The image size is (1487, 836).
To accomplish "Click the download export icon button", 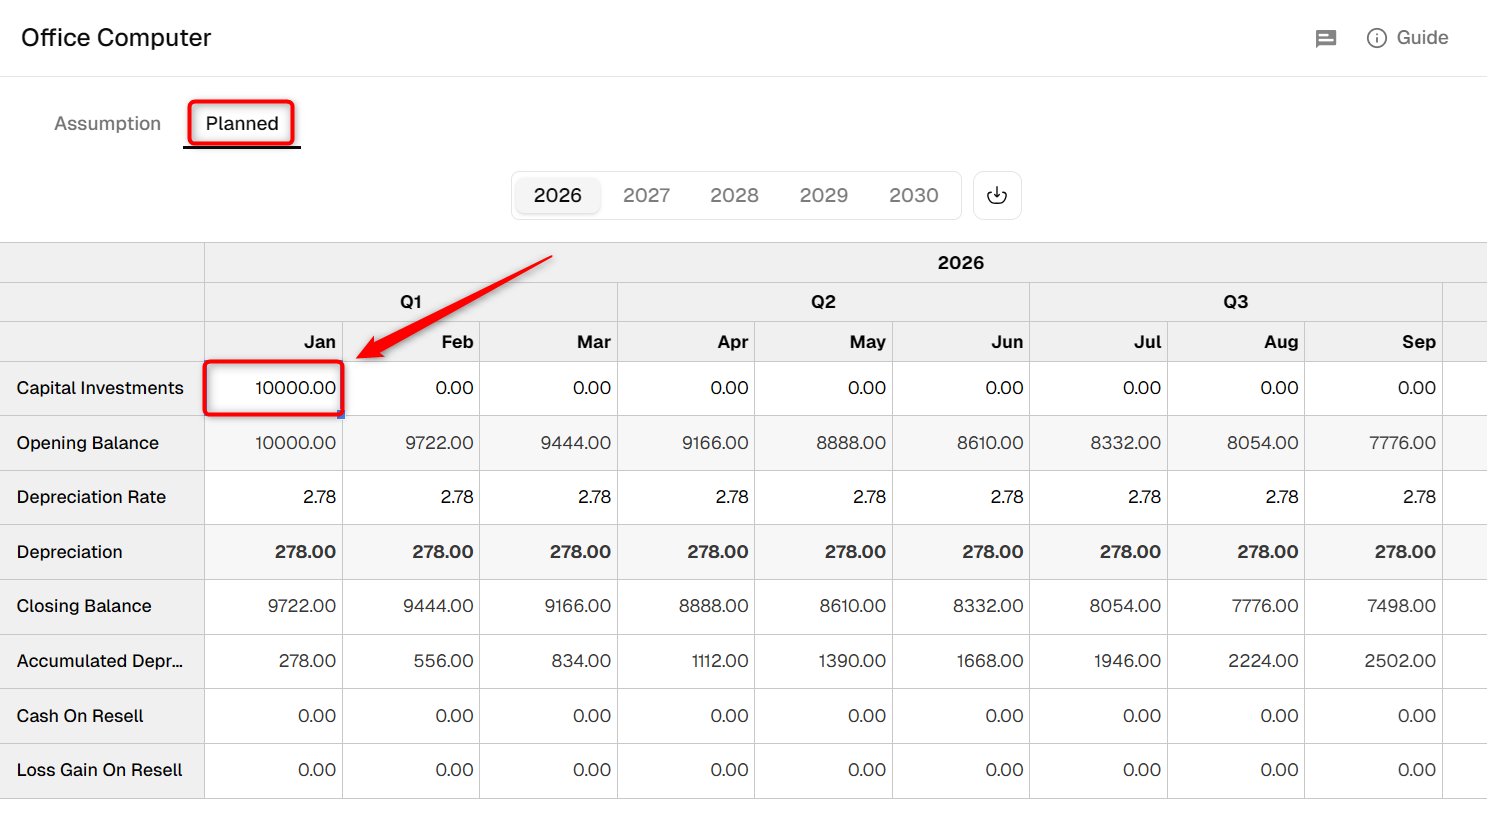I will (997, 195).
